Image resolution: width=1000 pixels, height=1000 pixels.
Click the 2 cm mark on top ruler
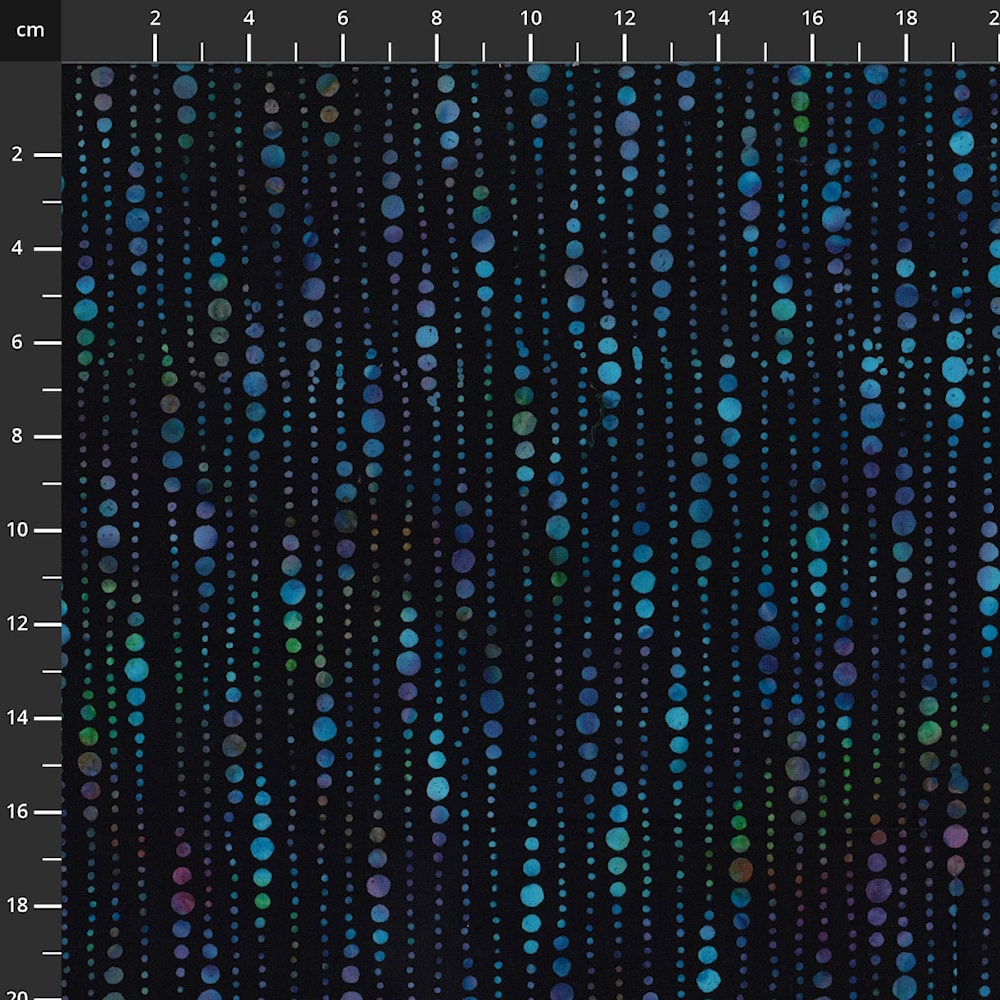155,46
